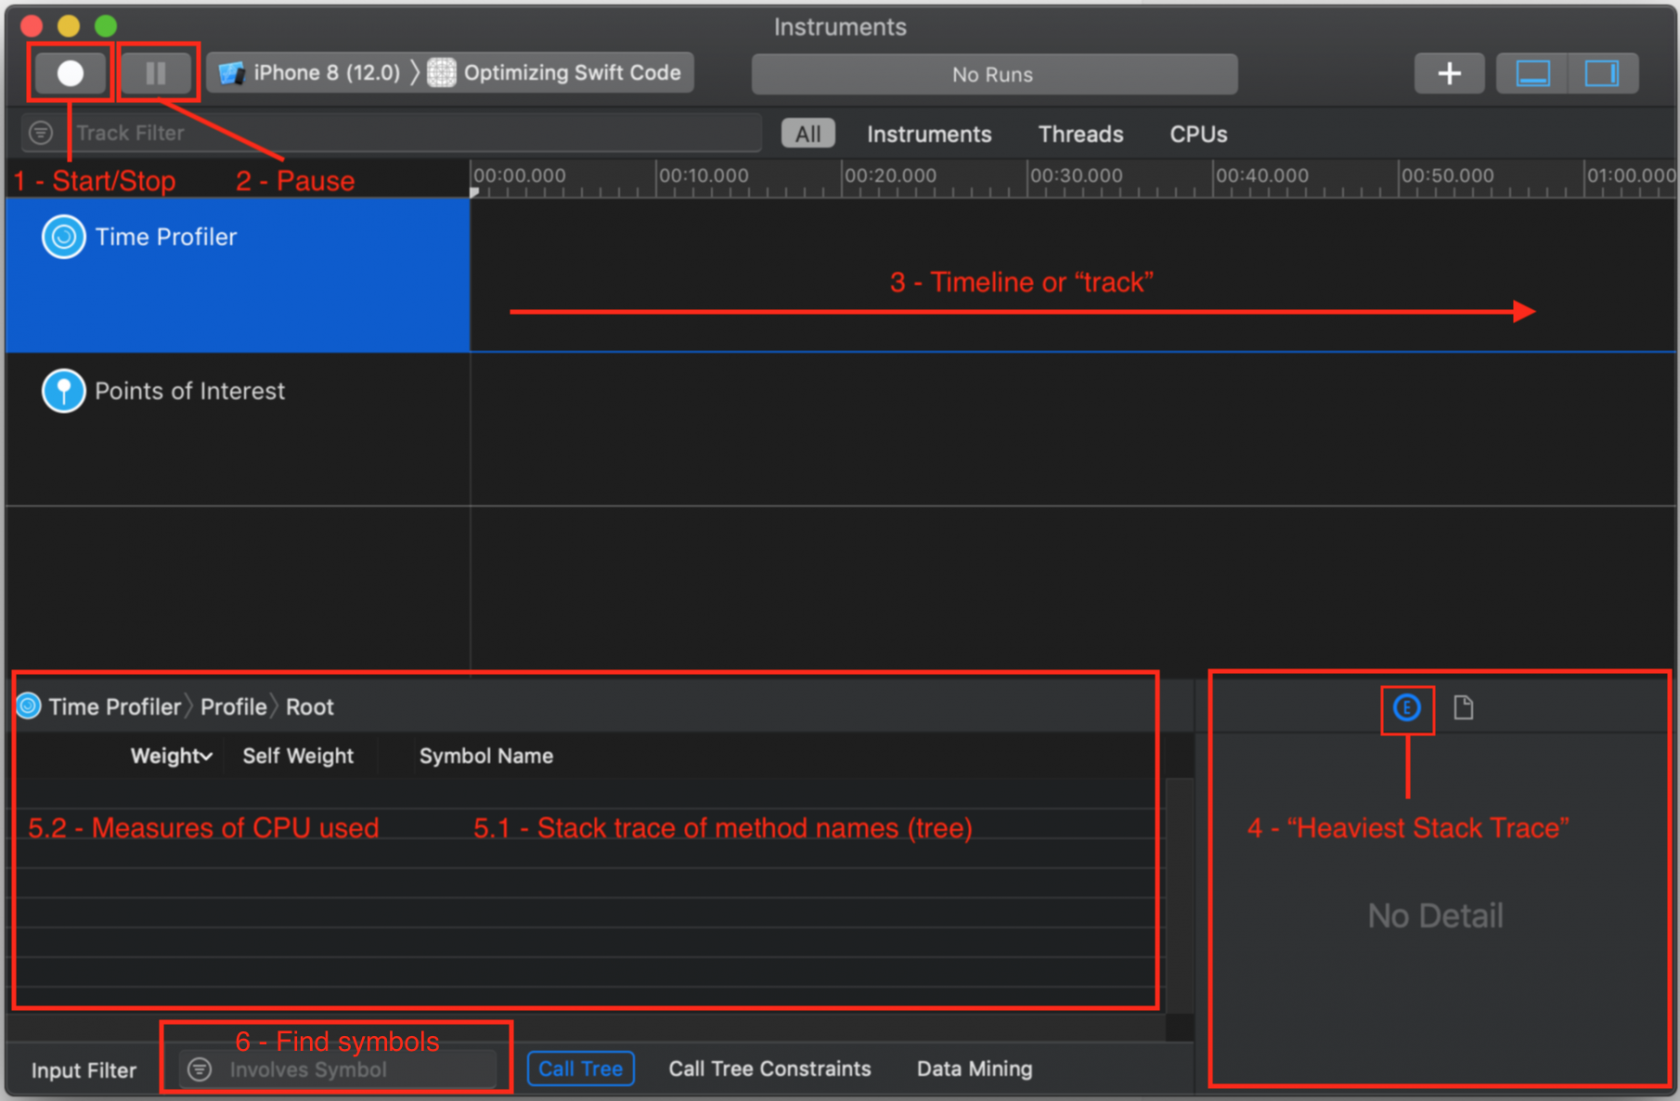Open Call Tree Constraints options
1680x1101 pixels.
(769, 1068)
